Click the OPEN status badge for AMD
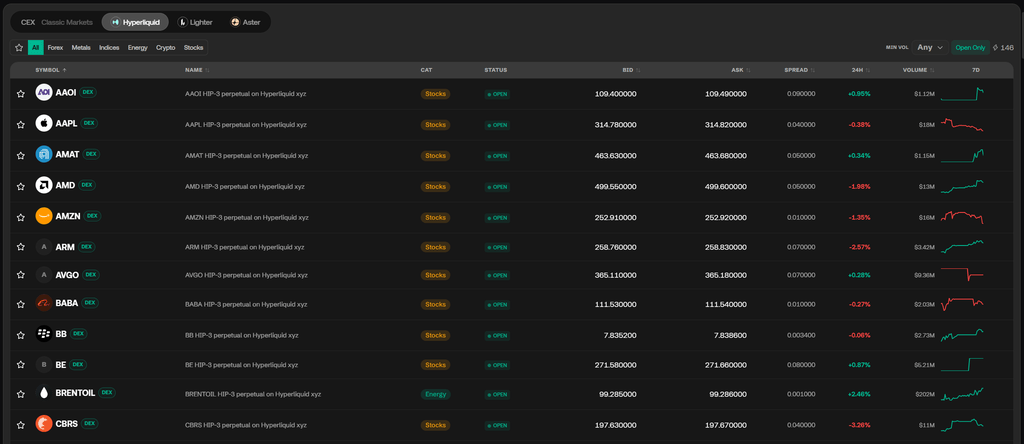 (497, 187)
